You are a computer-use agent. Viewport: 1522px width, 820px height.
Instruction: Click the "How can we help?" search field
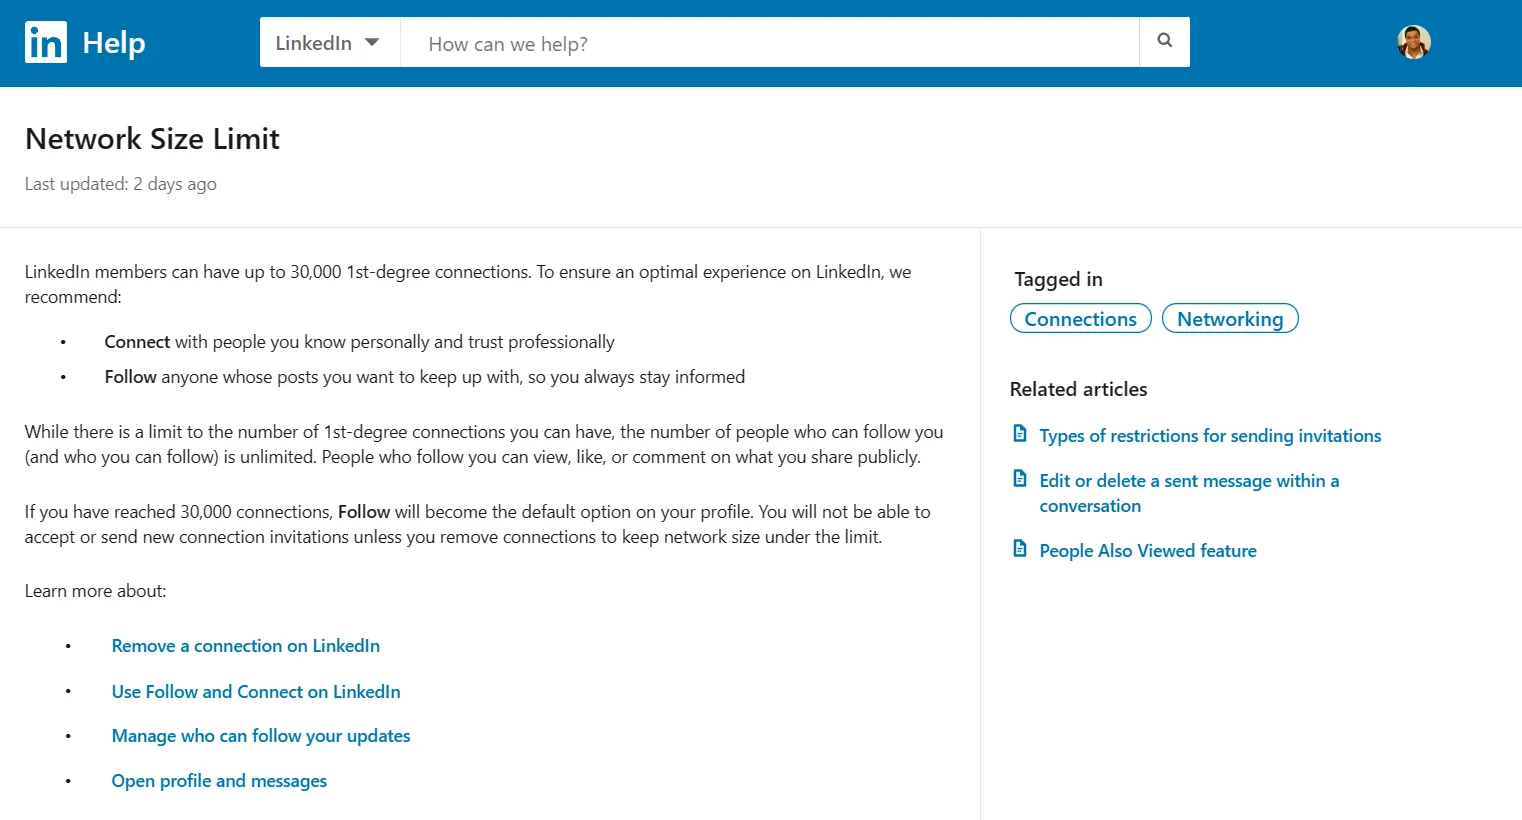[x=769, y=42]
